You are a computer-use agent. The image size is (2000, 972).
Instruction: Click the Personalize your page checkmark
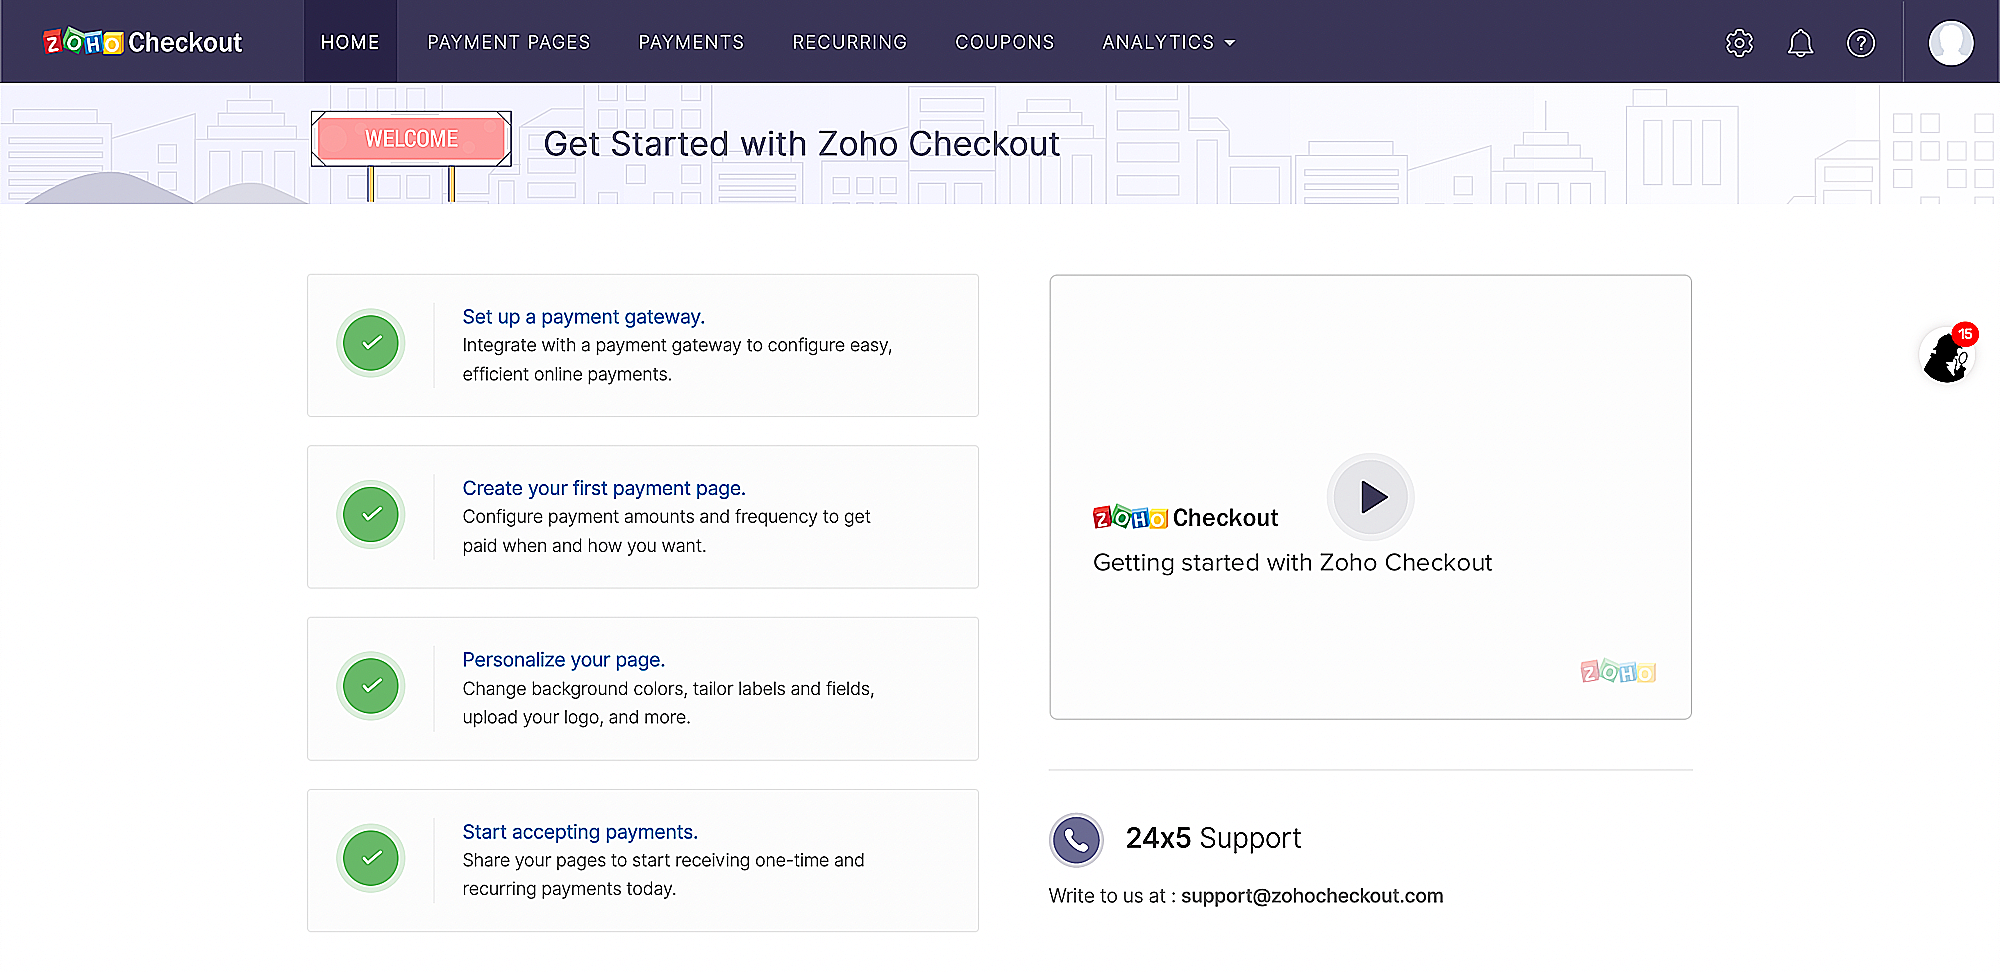click(x=371, y=686)
